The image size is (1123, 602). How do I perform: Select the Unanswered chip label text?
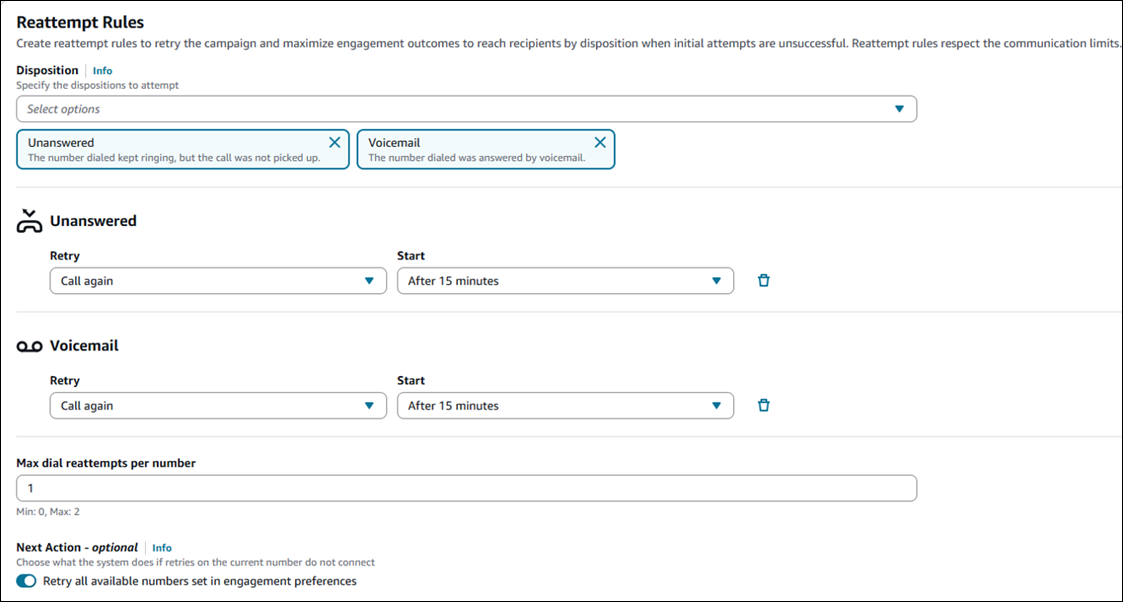(62, 142)
